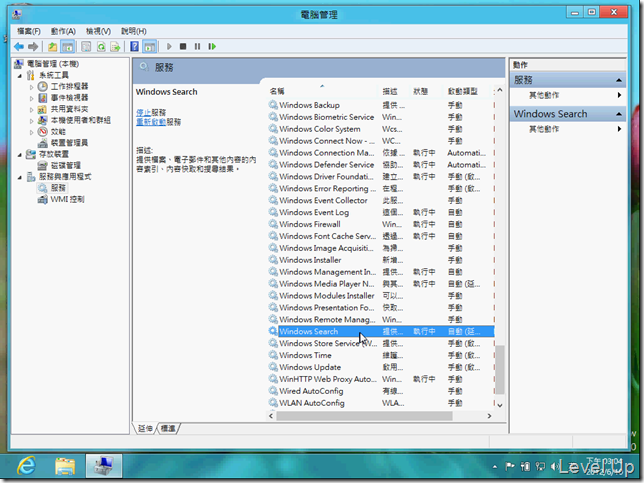This screenshot has height=483, width=644.
Task: Click the Stop service square icon
Action: 183,46
